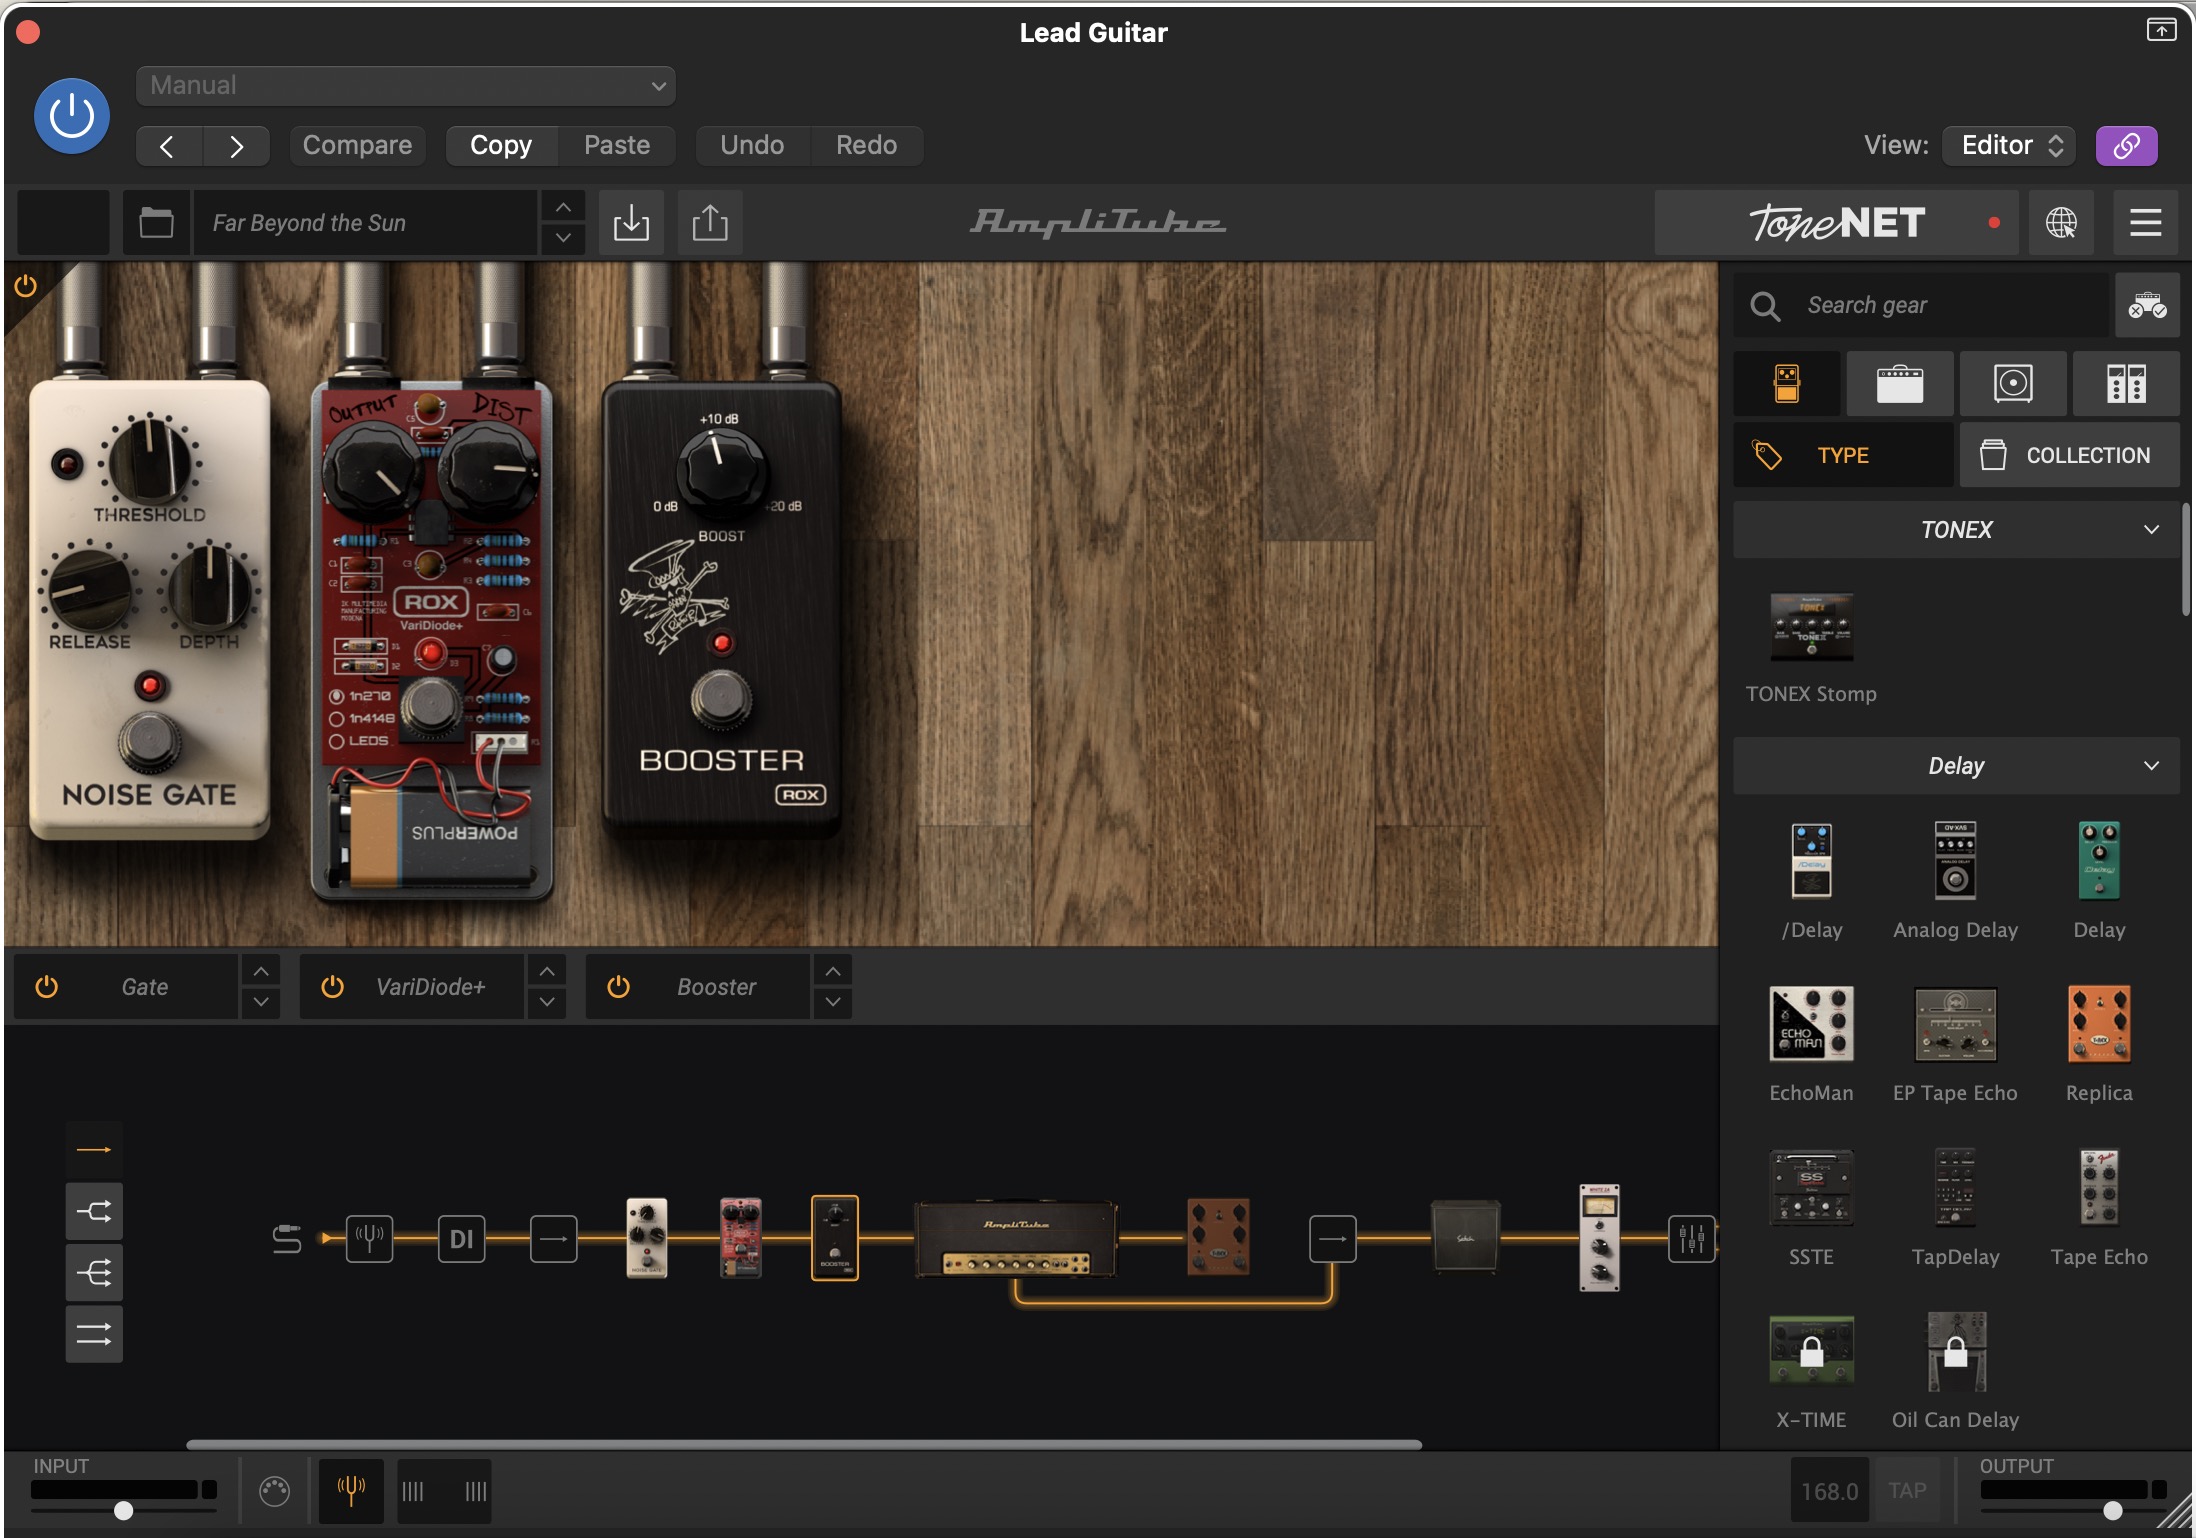The width and height of the screenshot is (2196, 1538).
Task: Step Booster slot to previous model
Action: (x=832, y=971)
